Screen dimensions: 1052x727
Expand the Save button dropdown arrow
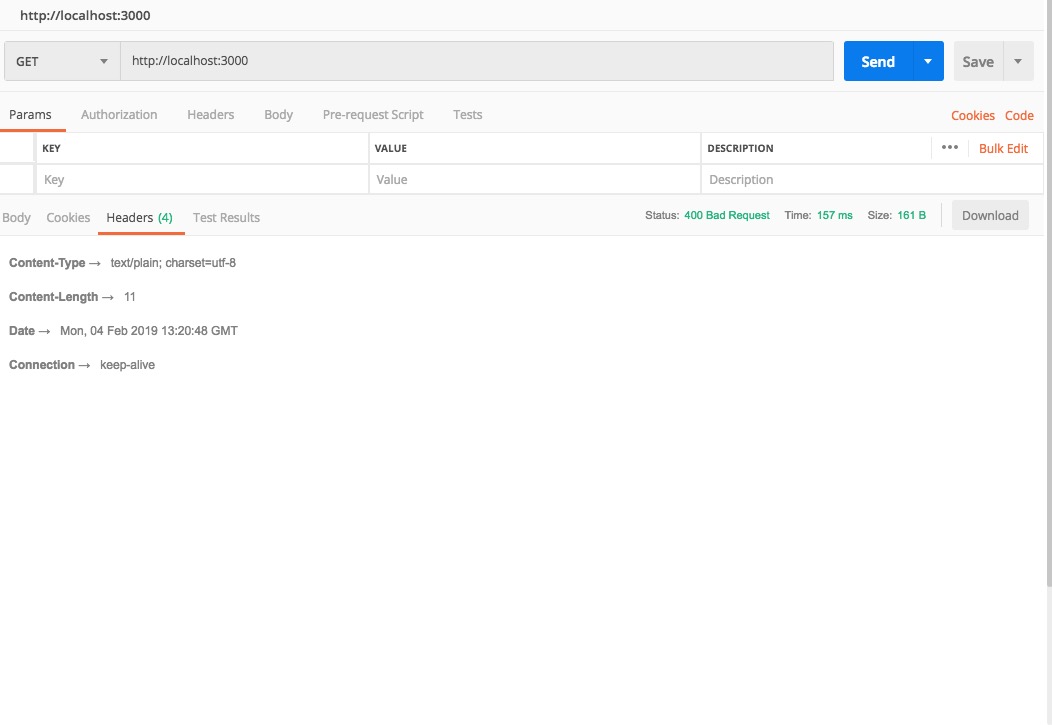(x=1018, y=61)
